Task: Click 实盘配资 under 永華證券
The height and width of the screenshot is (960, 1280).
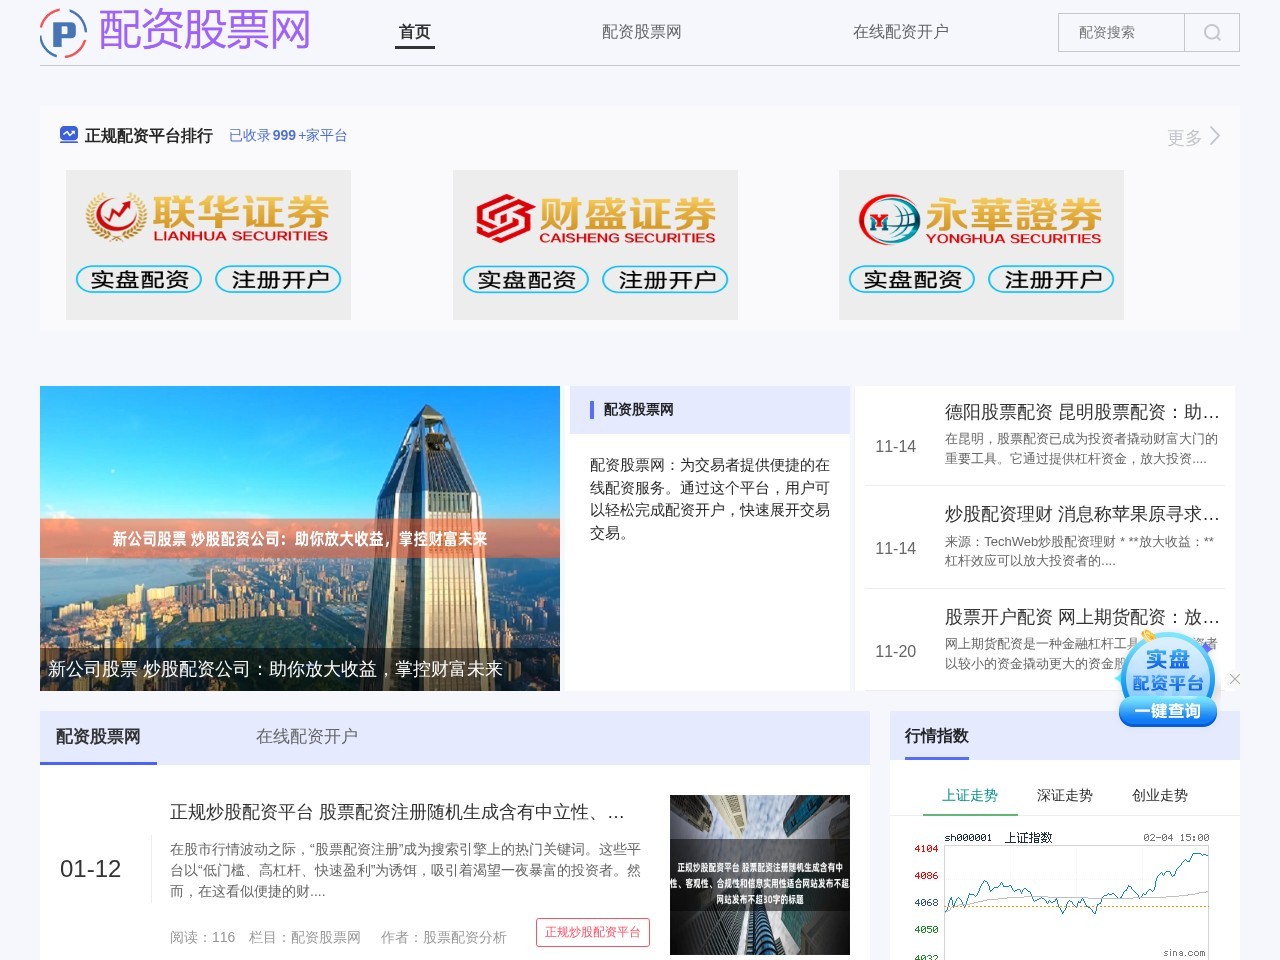Action: pos(912,280)
